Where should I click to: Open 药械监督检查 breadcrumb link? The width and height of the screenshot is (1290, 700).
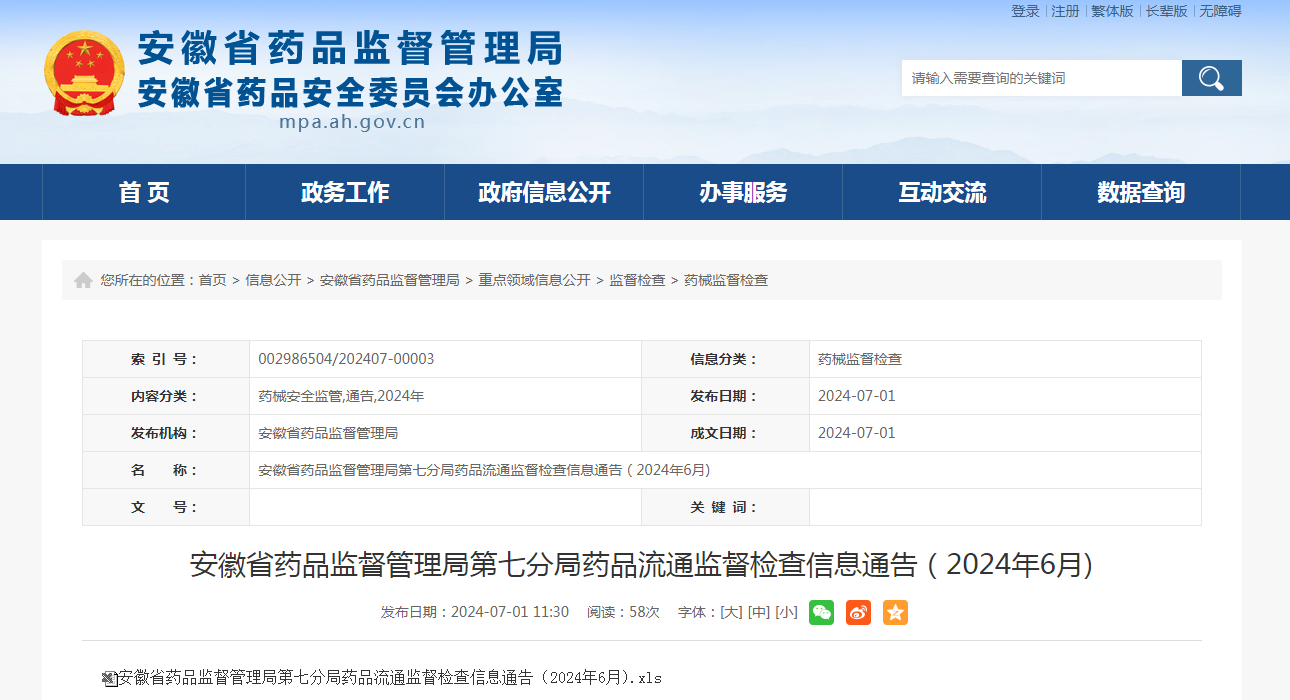point(726,280)
